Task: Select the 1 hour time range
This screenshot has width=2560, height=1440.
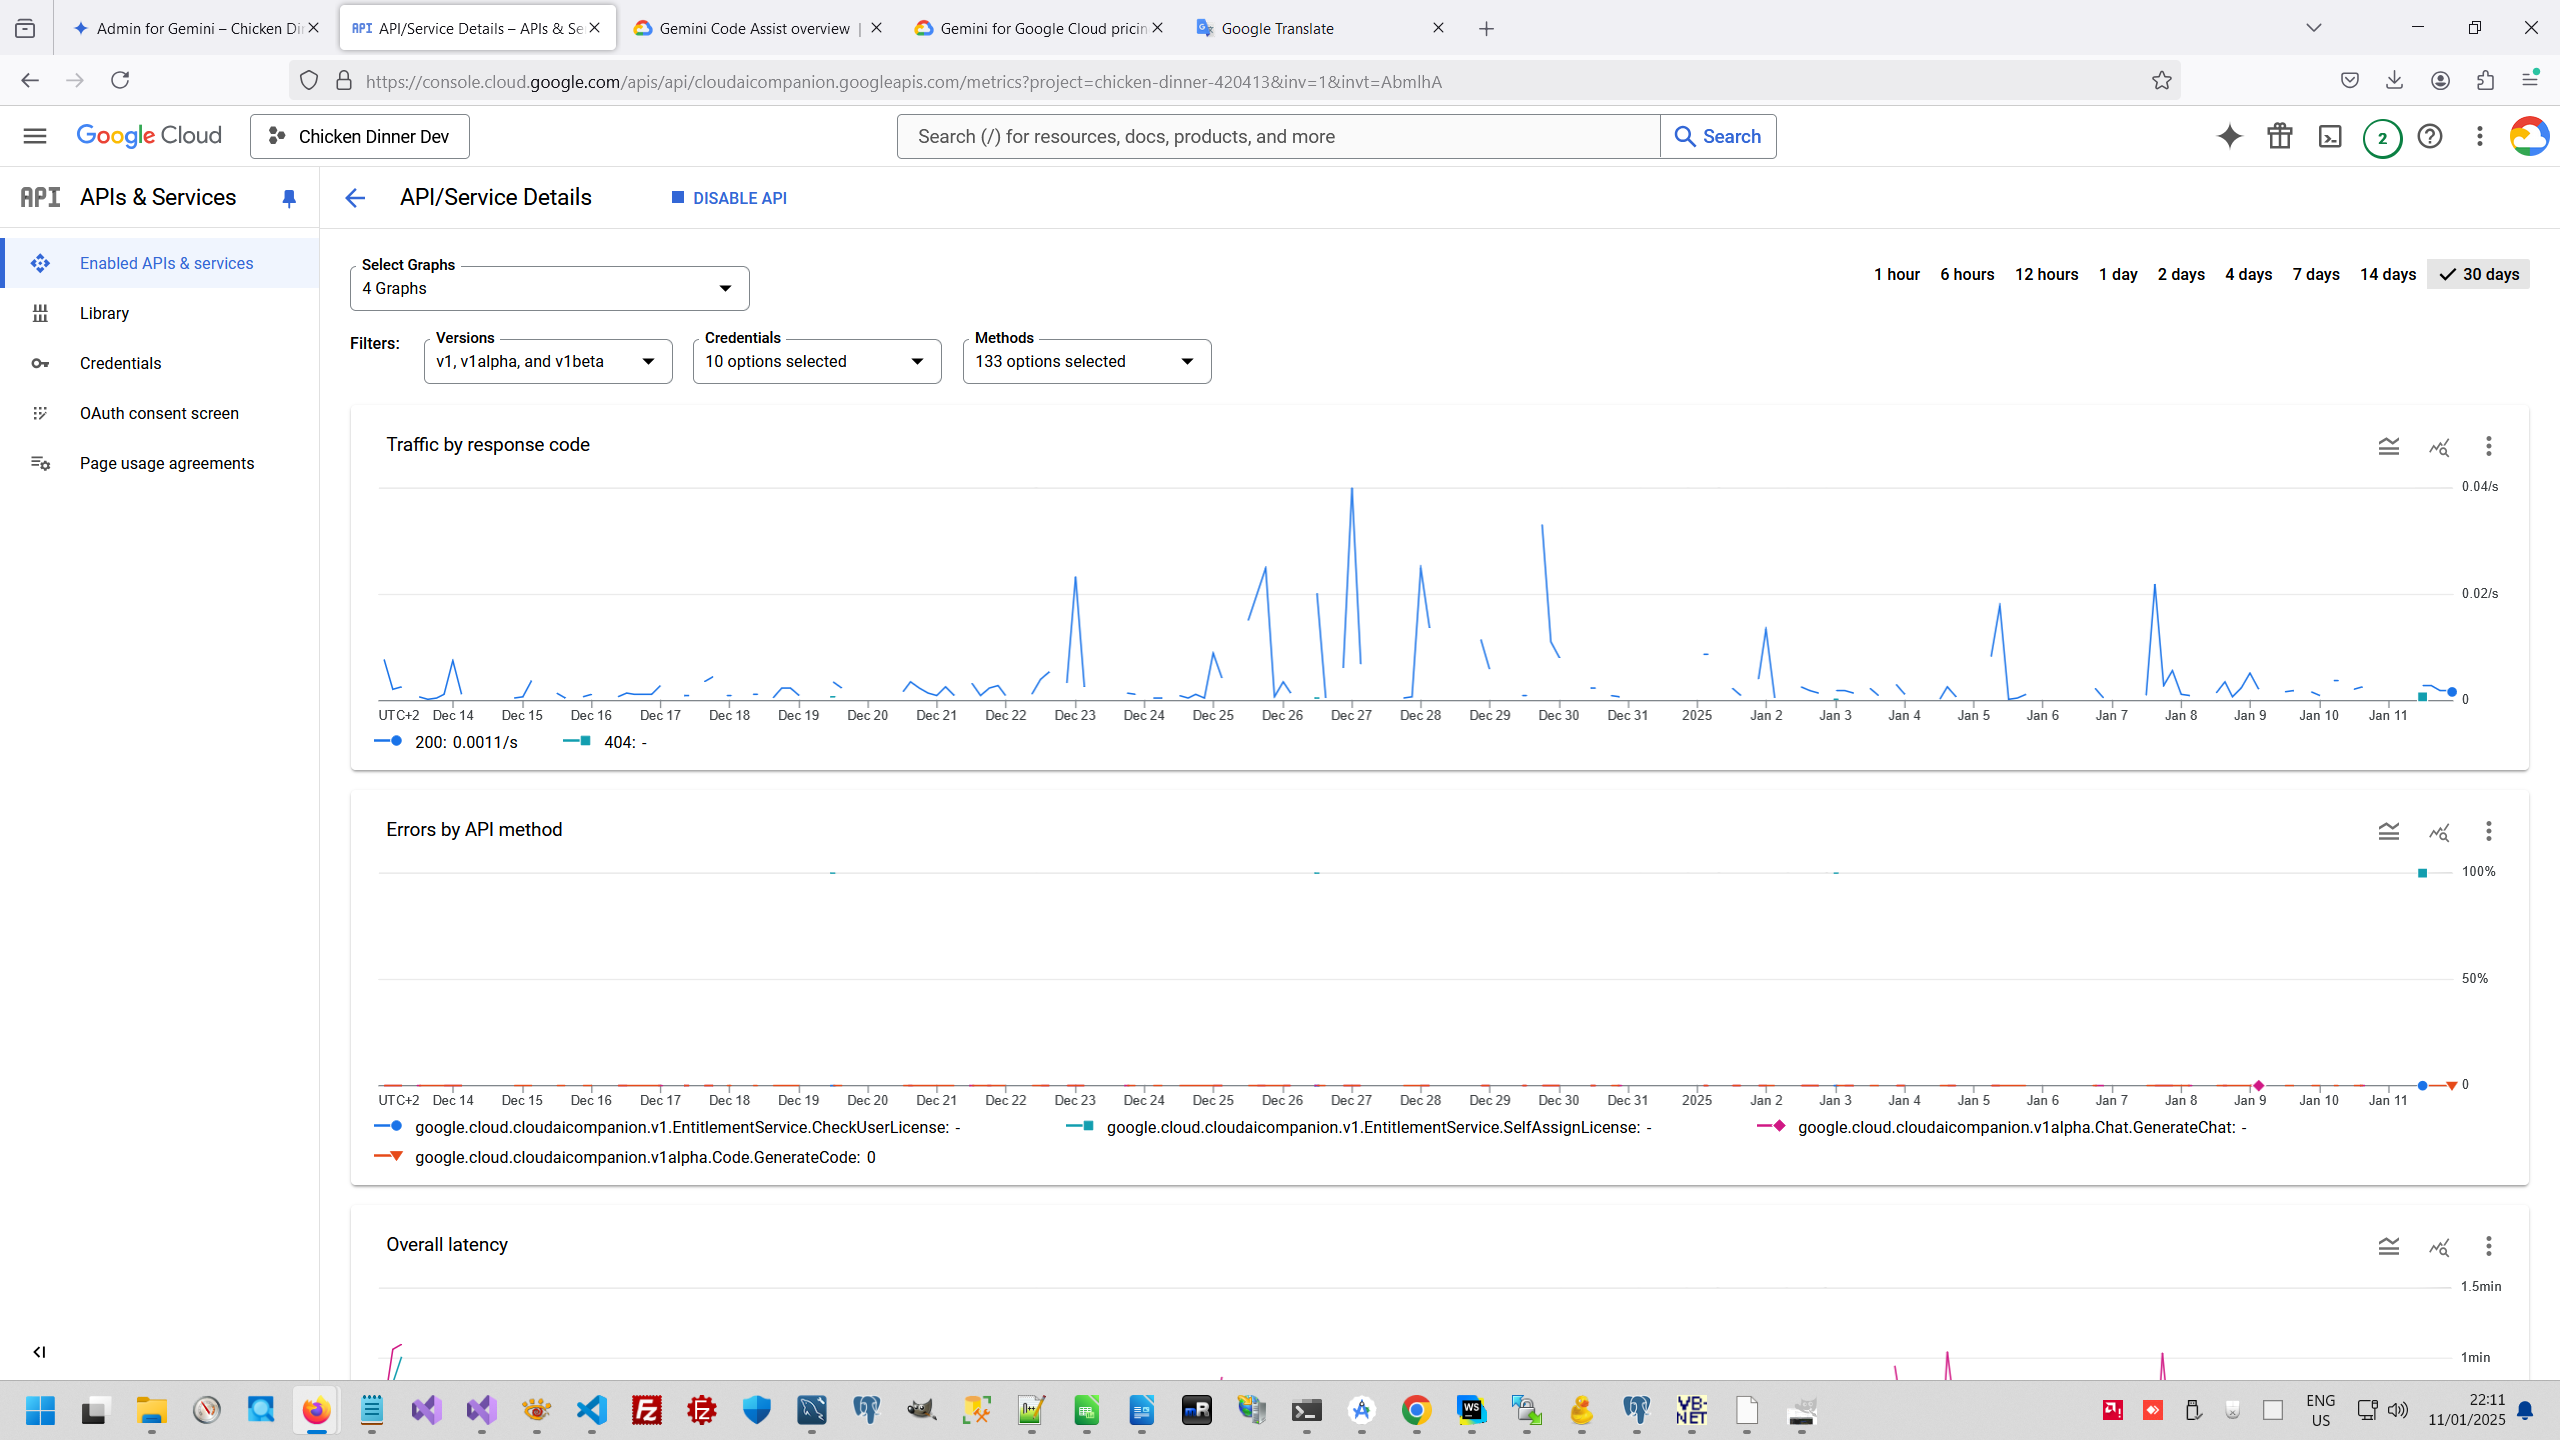Action: pyautogui.click(x=1896, y=274)
